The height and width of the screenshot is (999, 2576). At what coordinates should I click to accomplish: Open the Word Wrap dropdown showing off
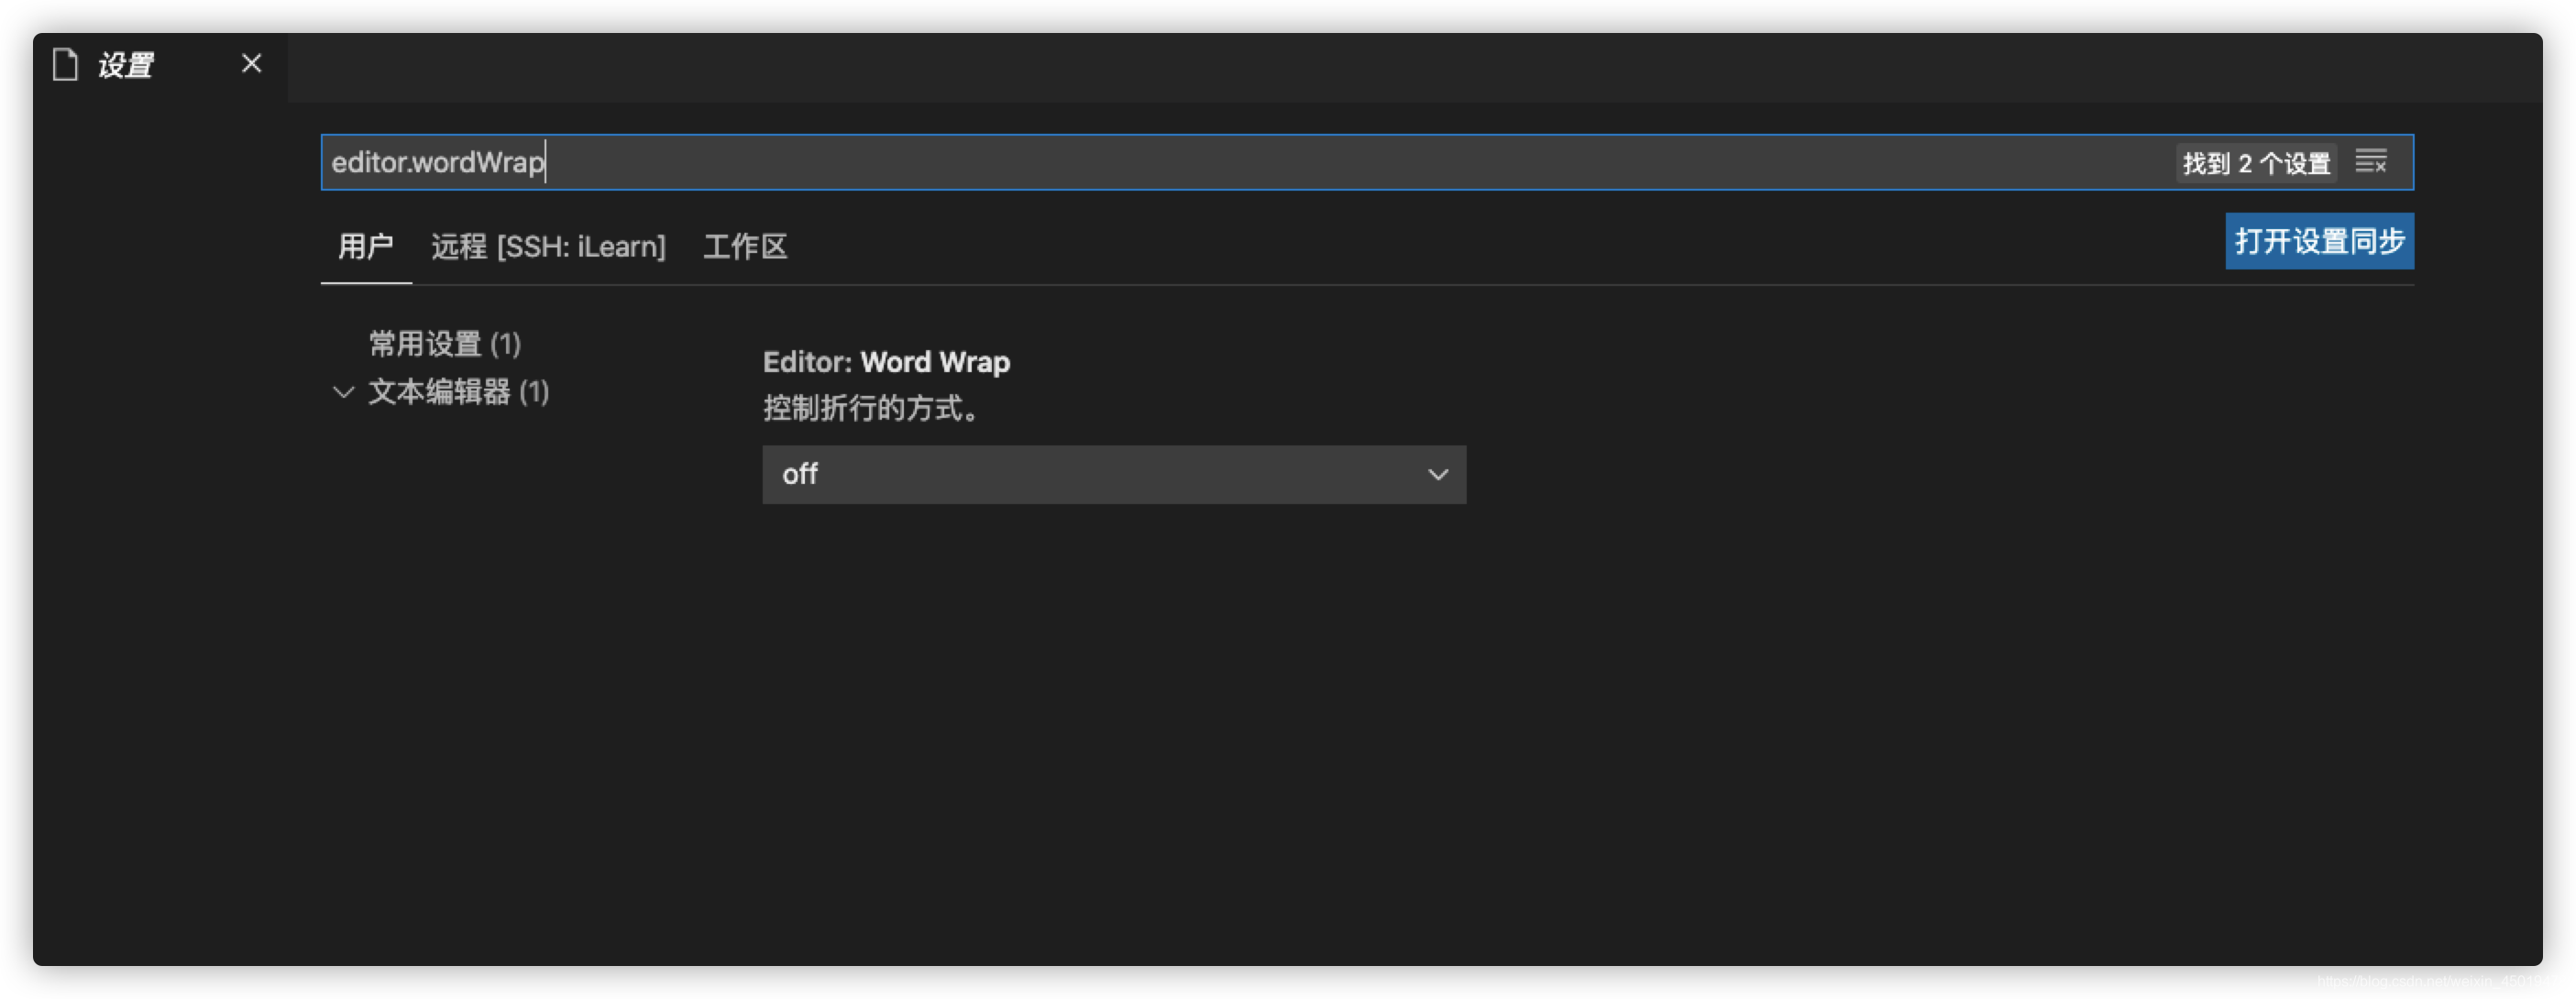tap(1114, 474)
